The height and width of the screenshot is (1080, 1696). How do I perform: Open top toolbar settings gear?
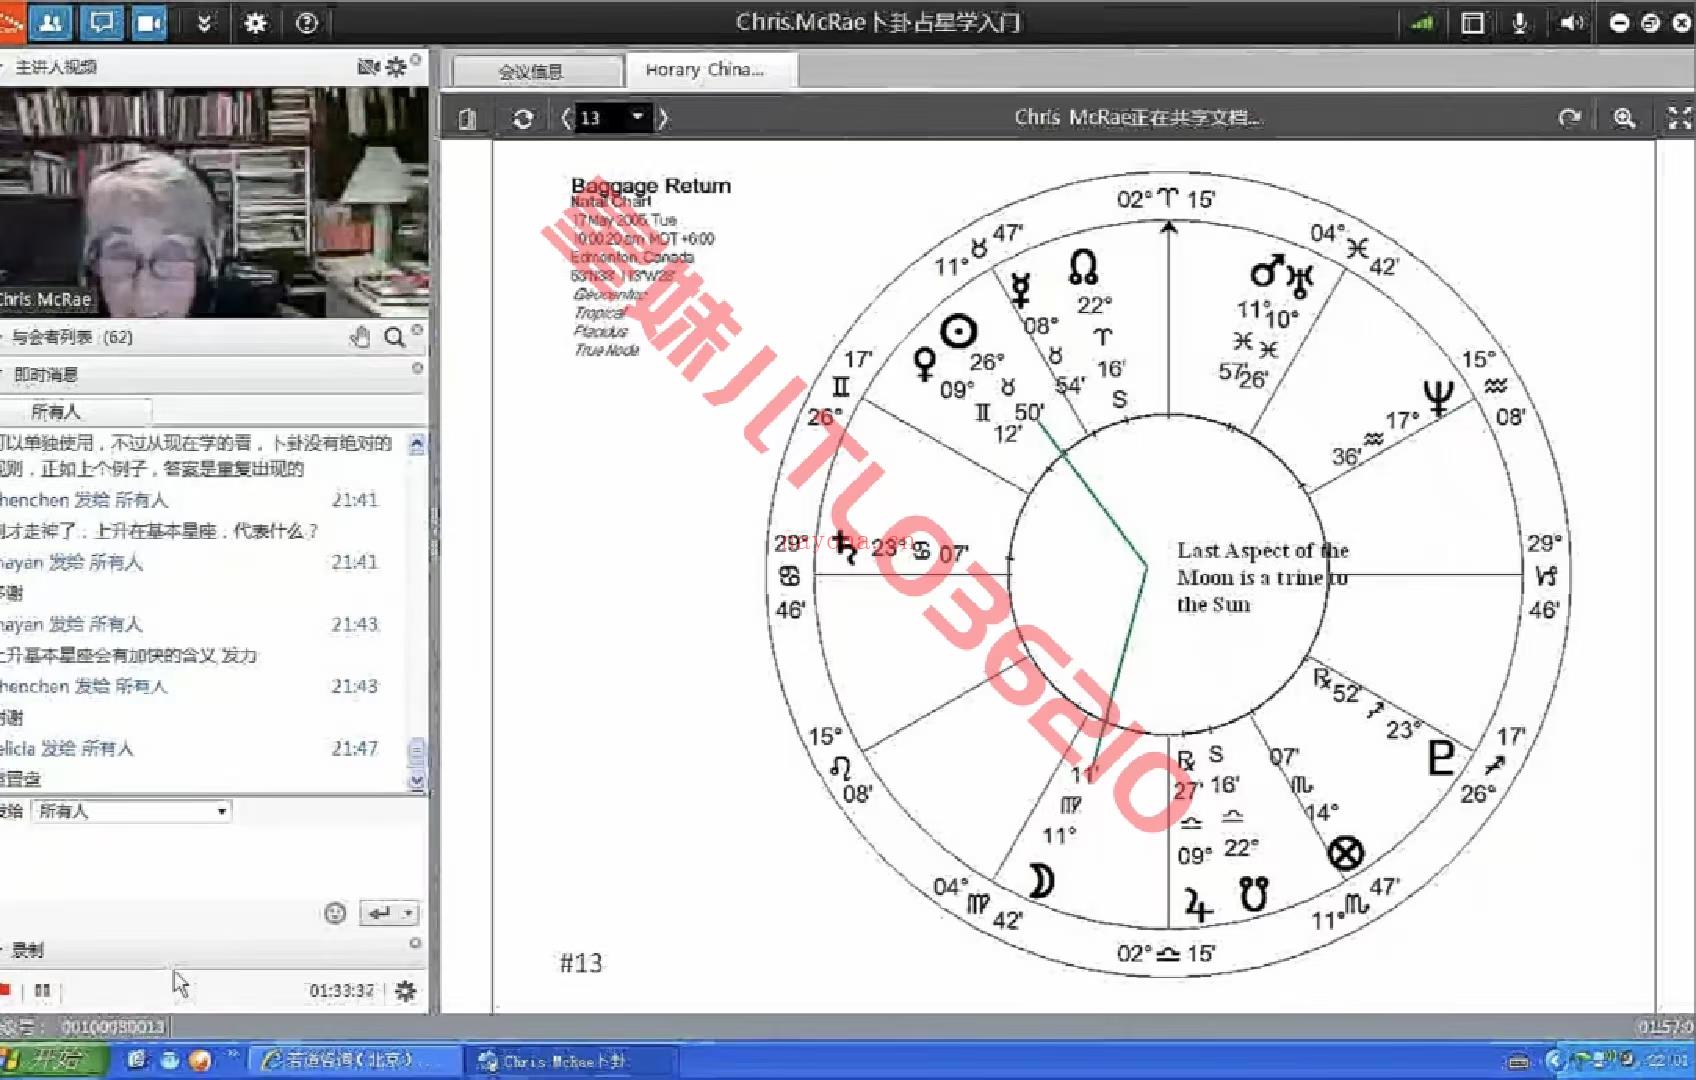click(256, 22)
